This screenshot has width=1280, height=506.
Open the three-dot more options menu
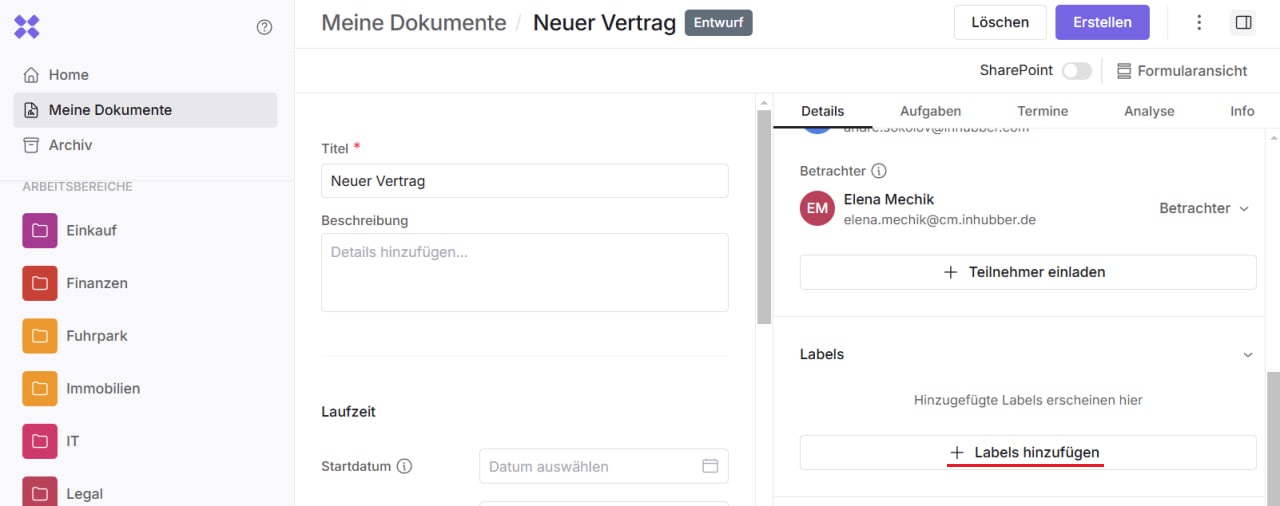(1199, 22)
